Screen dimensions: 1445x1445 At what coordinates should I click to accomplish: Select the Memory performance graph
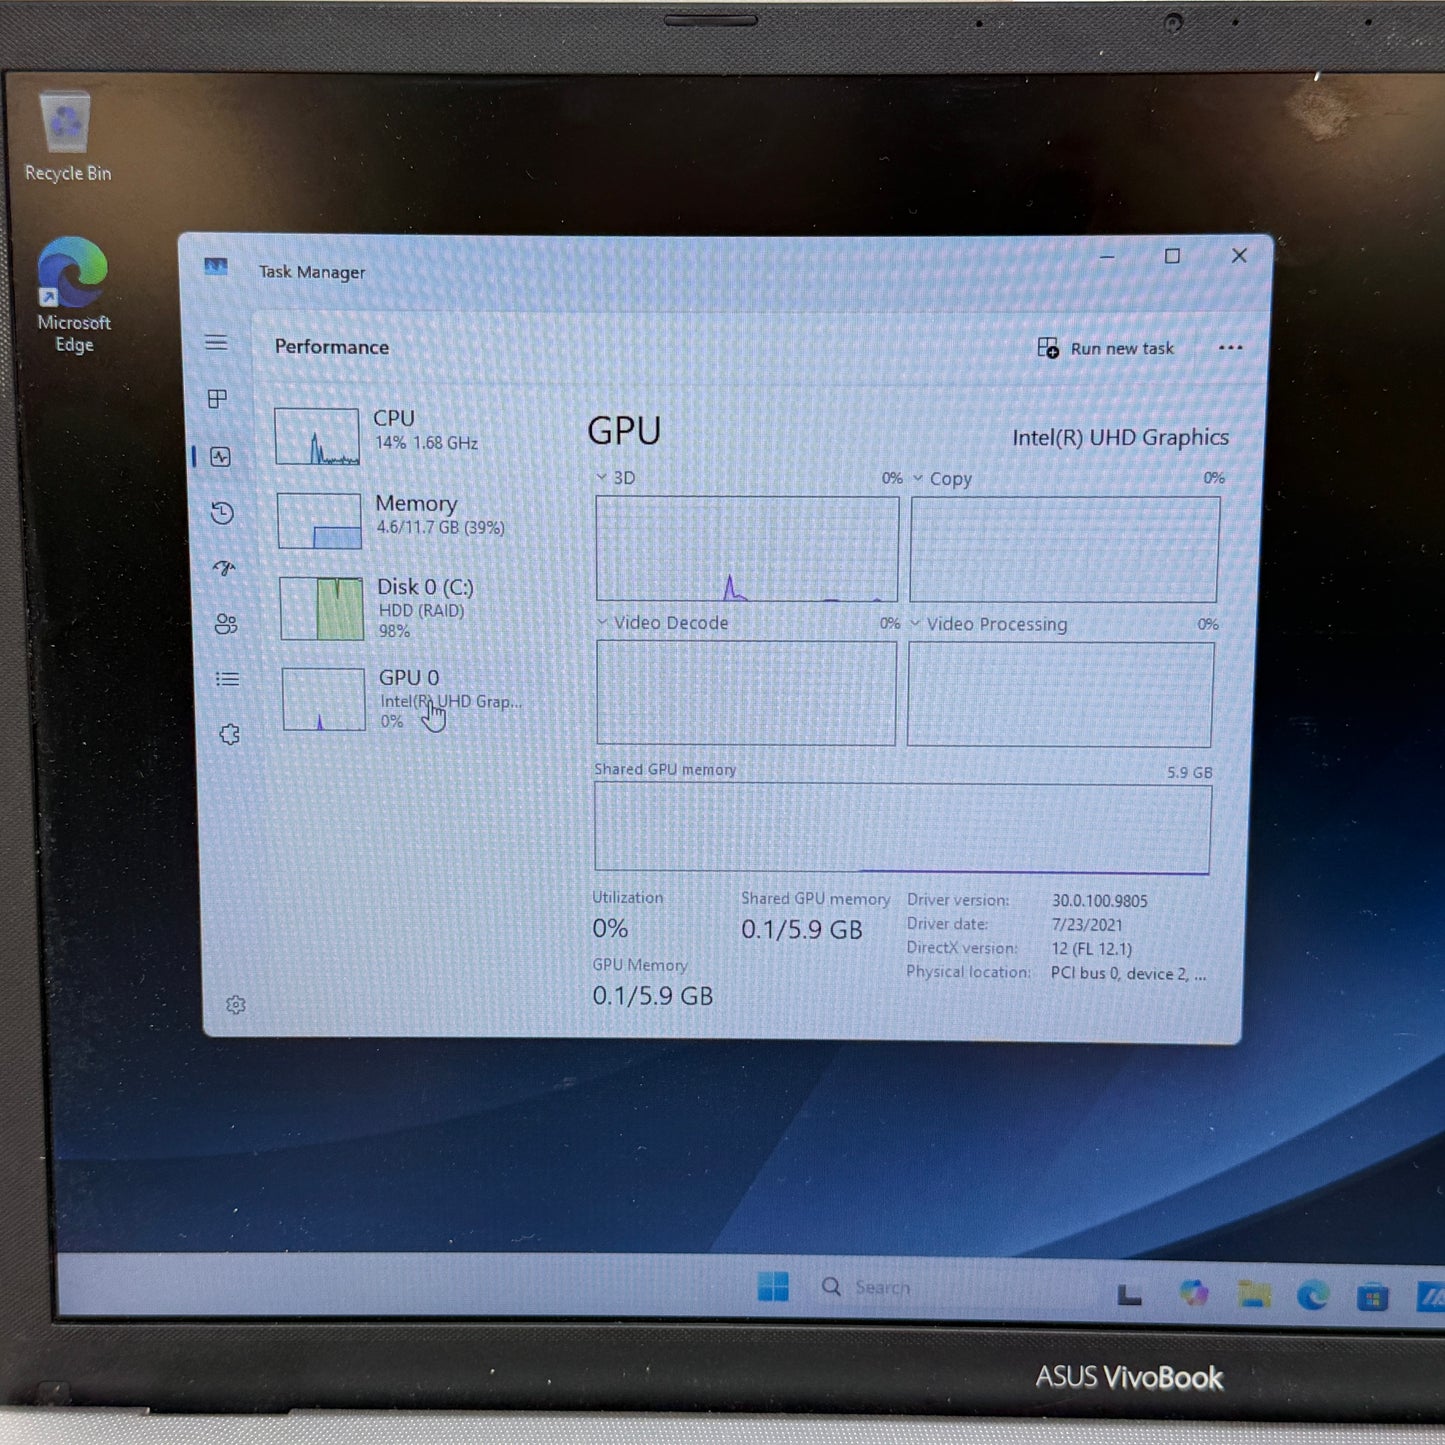click(320, 520)
